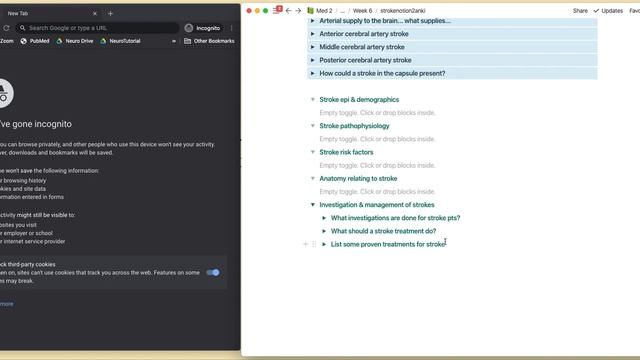Go forward in Notion navigation
Screen dimensions: 640x360
[298, 11]
